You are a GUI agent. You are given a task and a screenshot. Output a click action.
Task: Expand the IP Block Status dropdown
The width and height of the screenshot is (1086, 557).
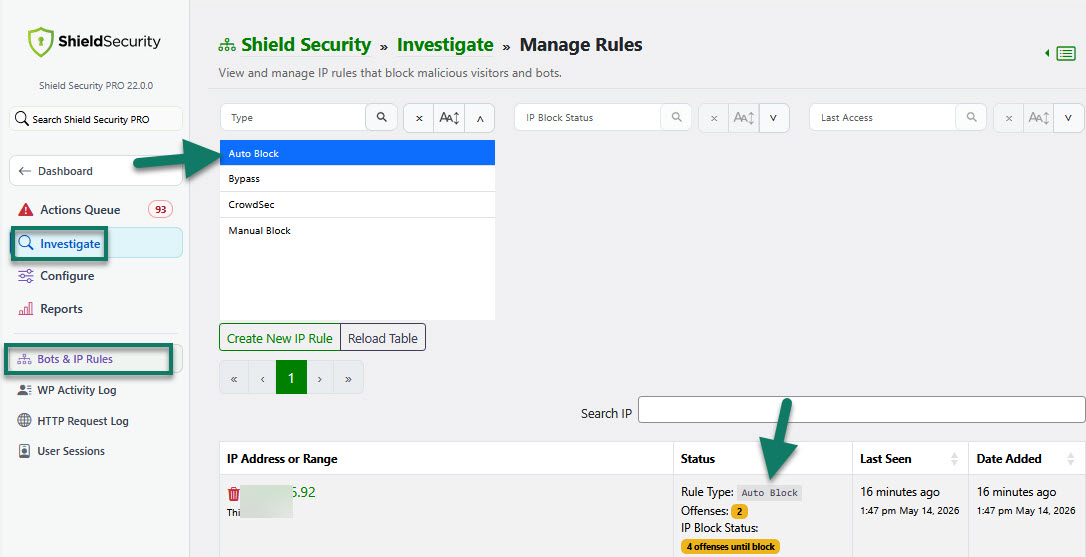(x=774, y=118)
